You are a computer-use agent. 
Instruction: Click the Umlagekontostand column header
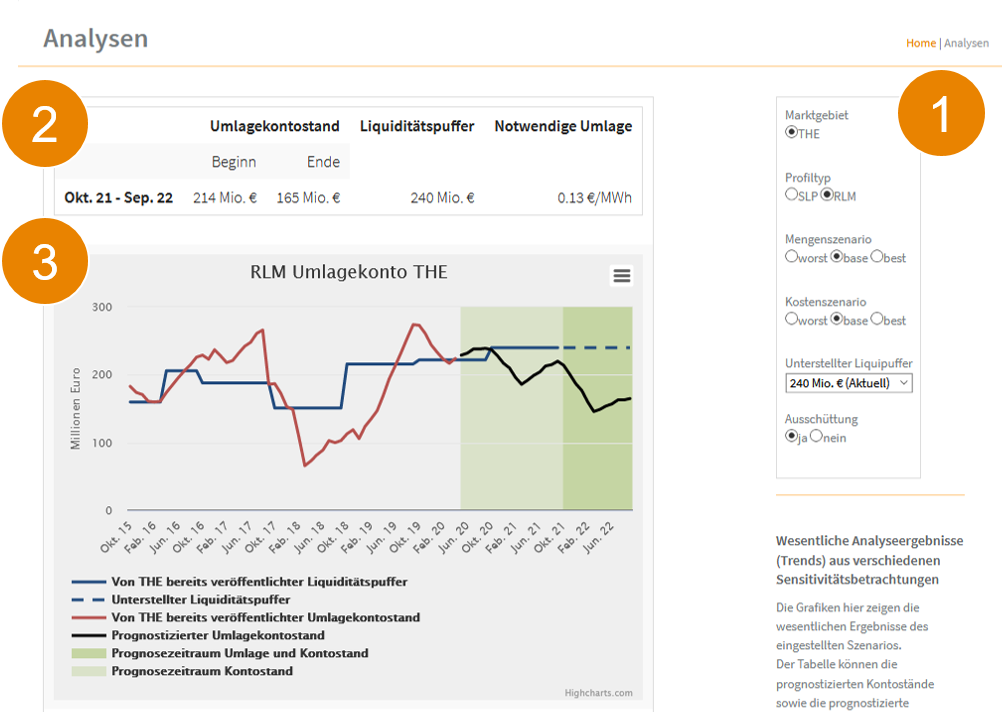tap(275, 126)
